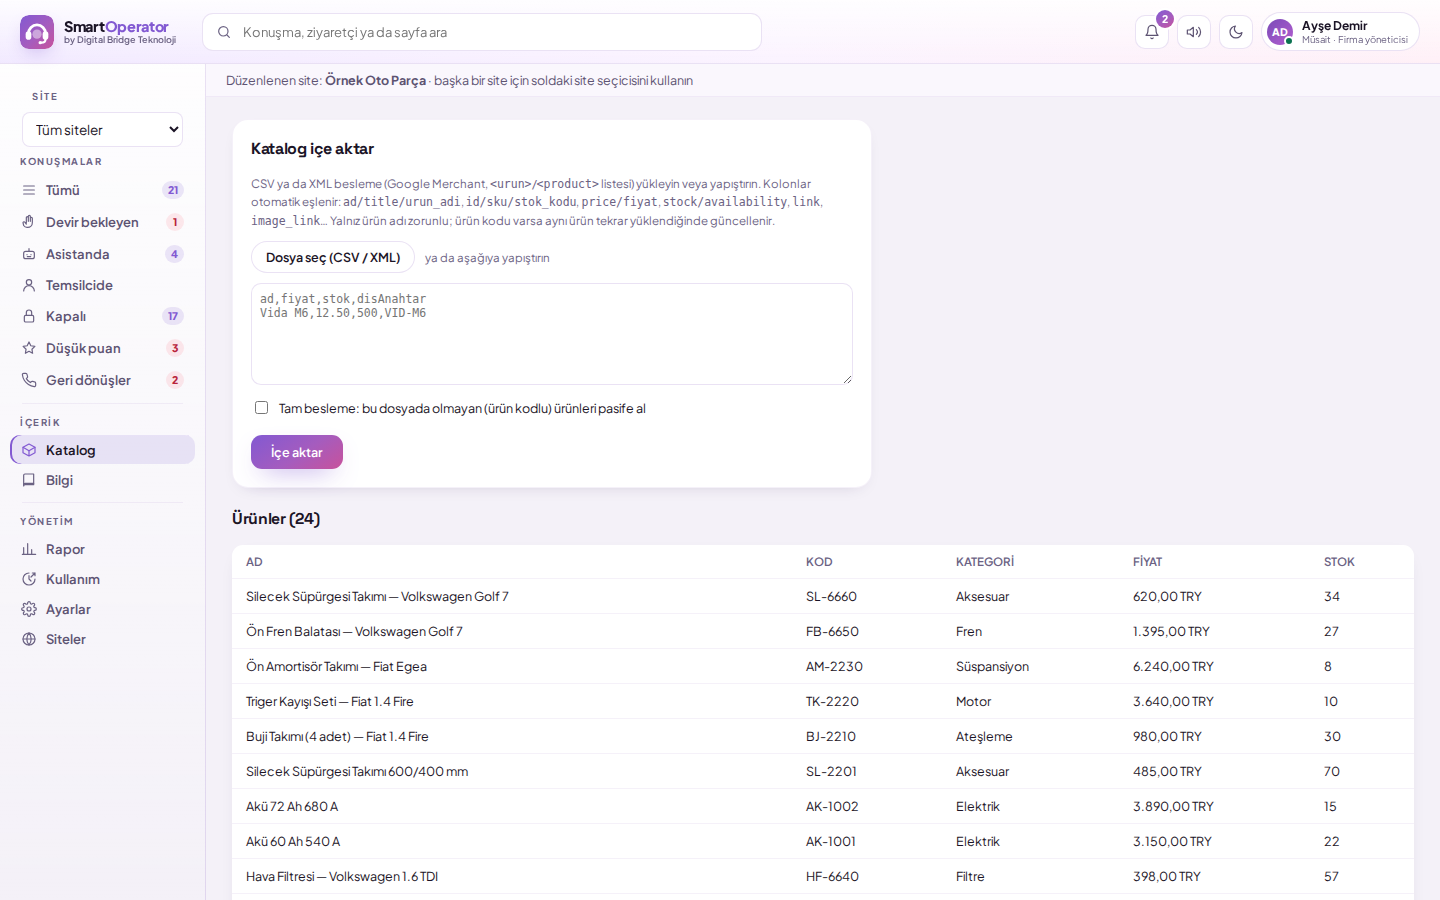Click the Katalog box icon
The image size is (1440, 900).
coord(29,450)
